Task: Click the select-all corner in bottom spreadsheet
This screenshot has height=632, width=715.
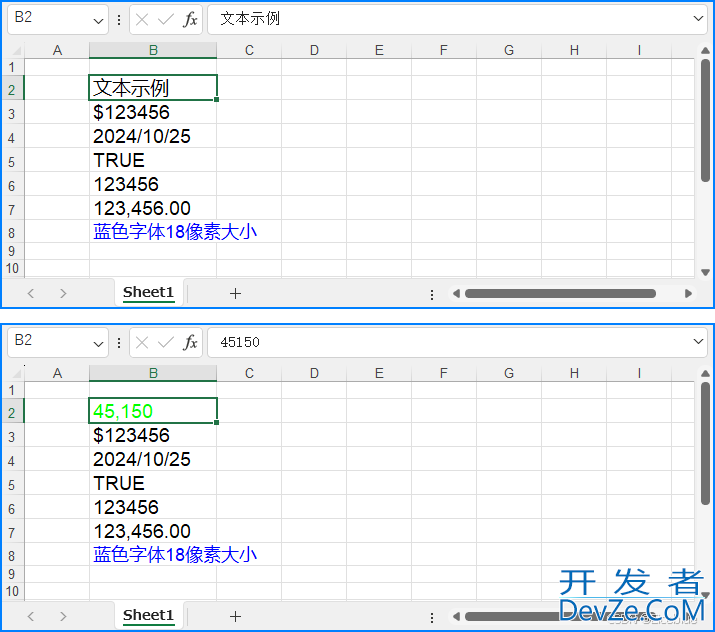Action: [15, 373]
